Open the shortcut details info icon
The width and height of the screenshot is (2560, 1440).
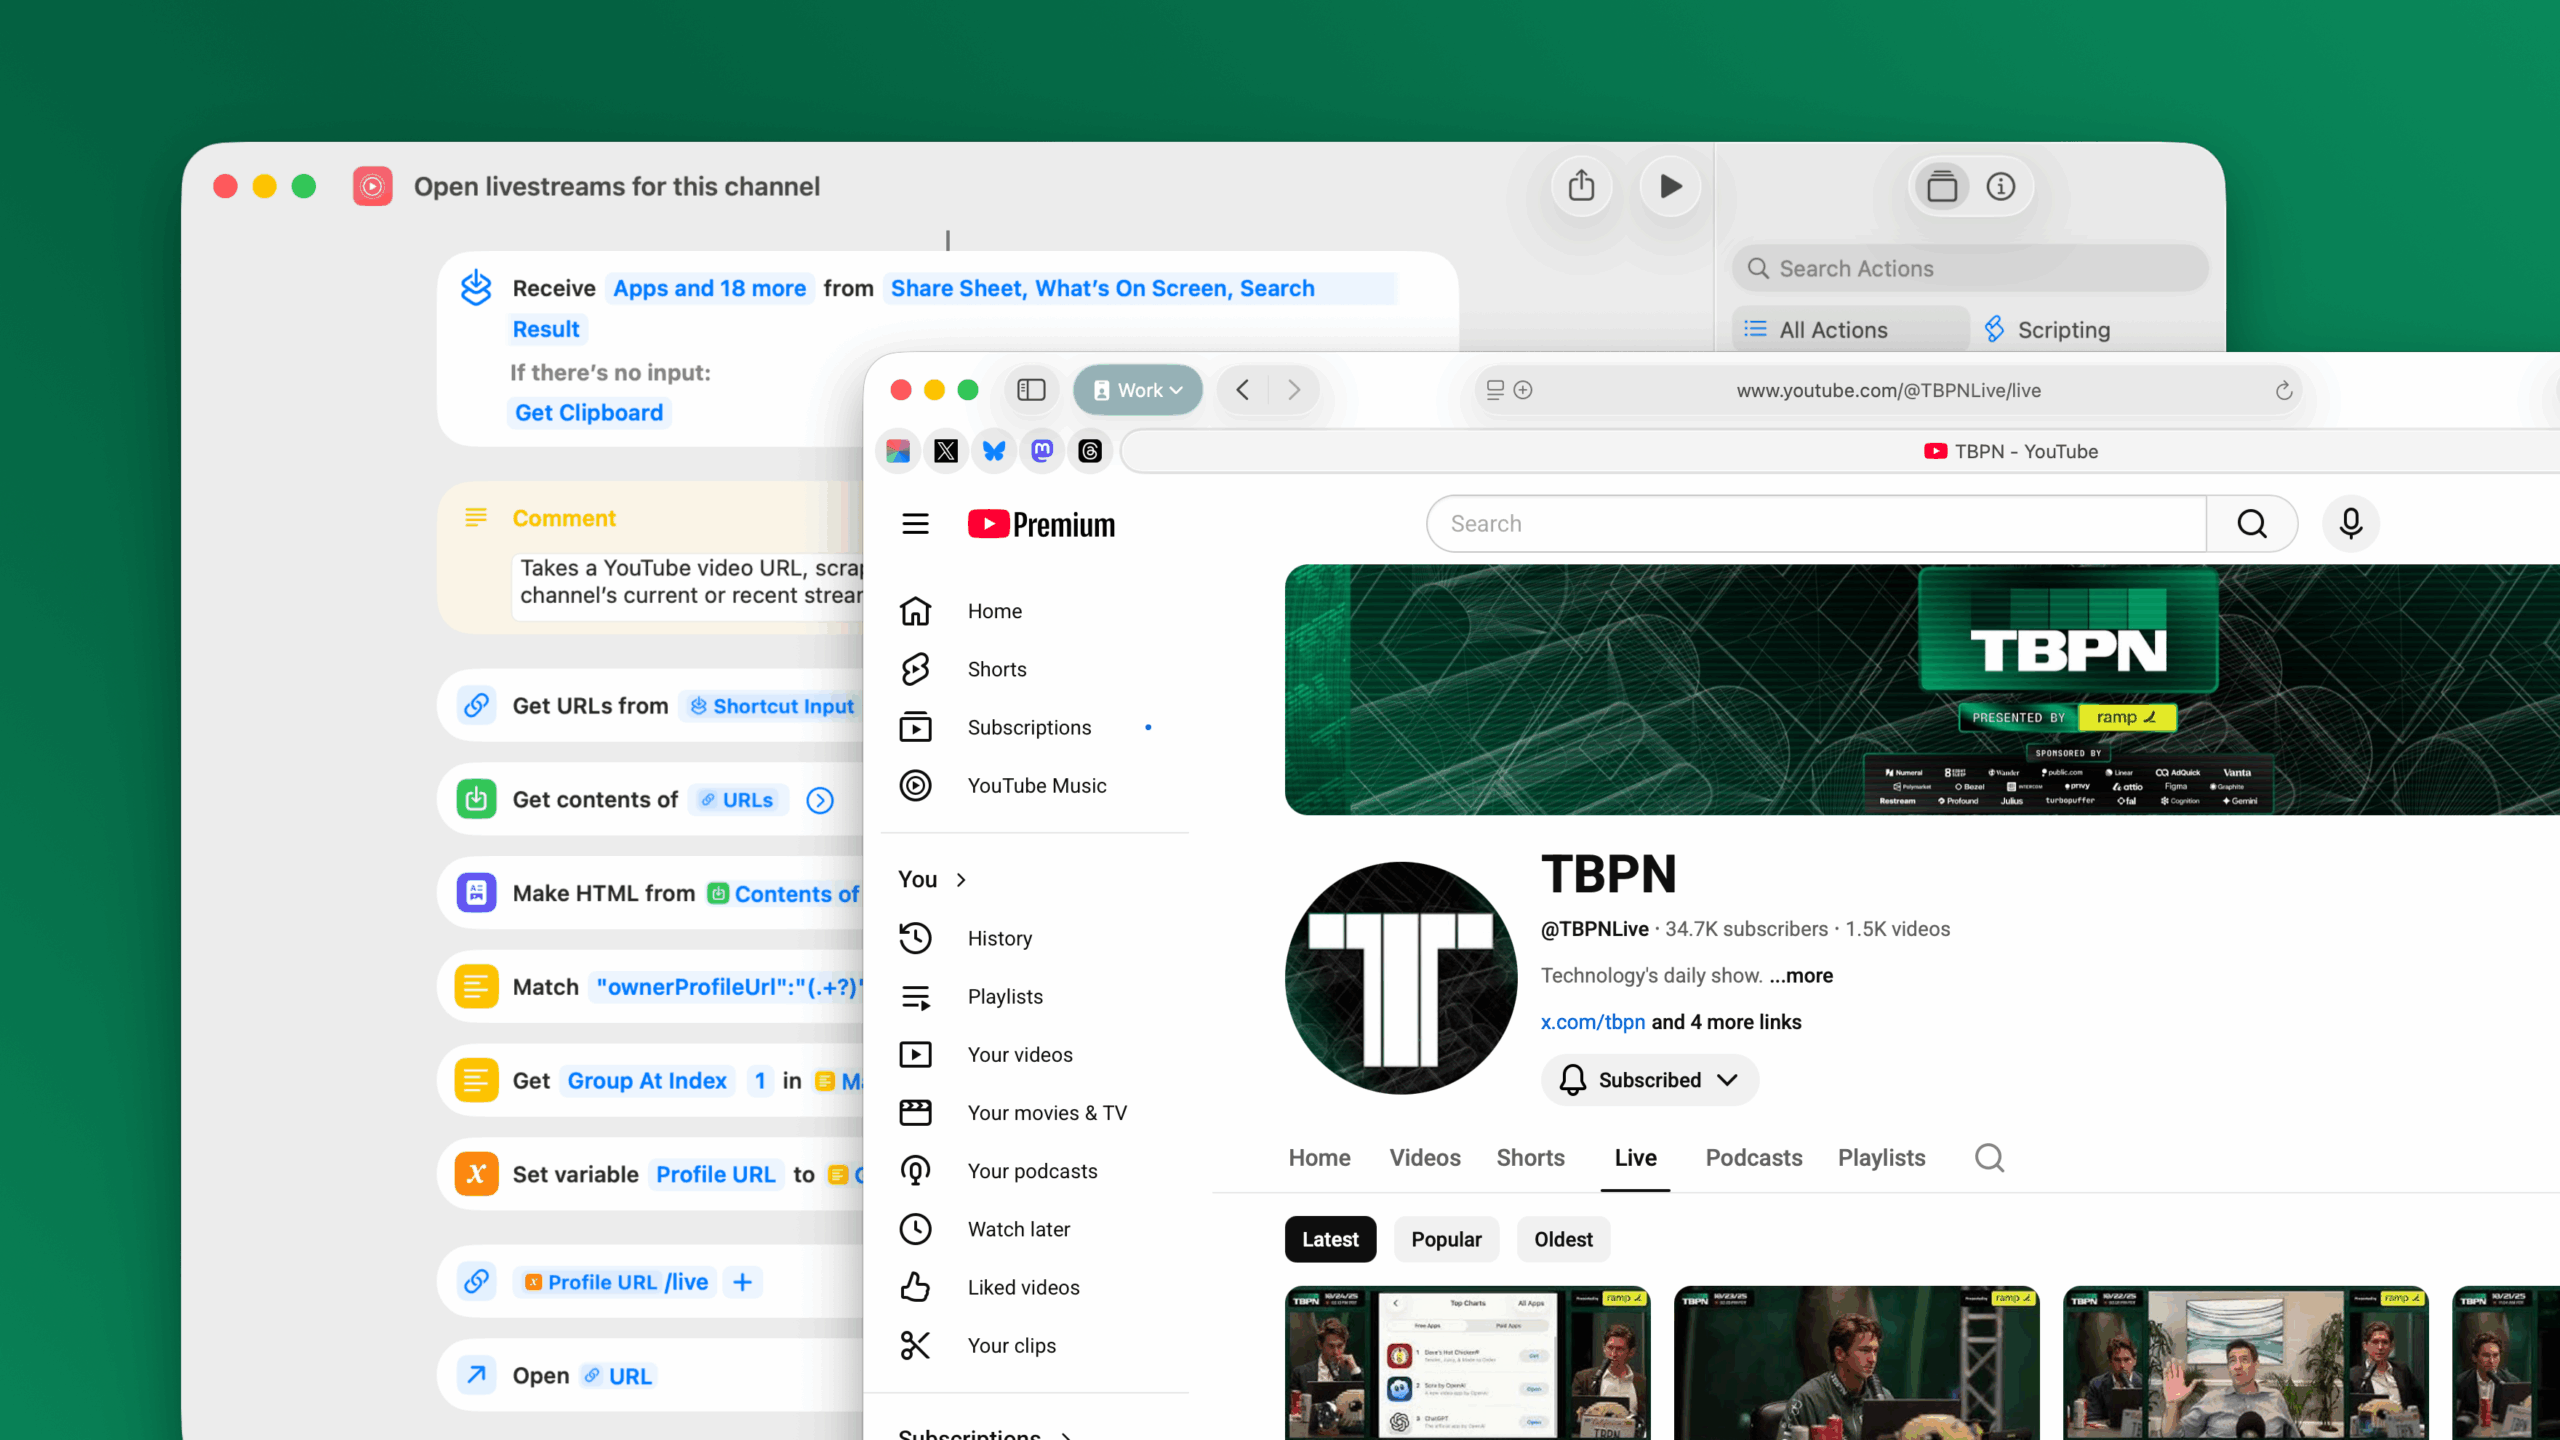(2001, 186)
